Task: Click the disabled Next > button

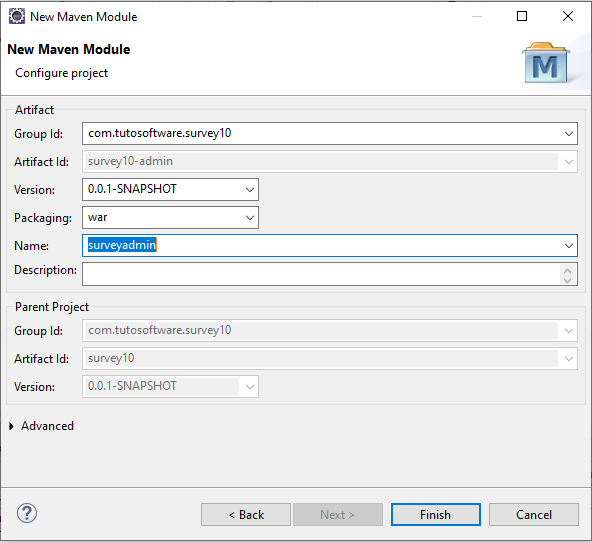Action: (338, 514)
